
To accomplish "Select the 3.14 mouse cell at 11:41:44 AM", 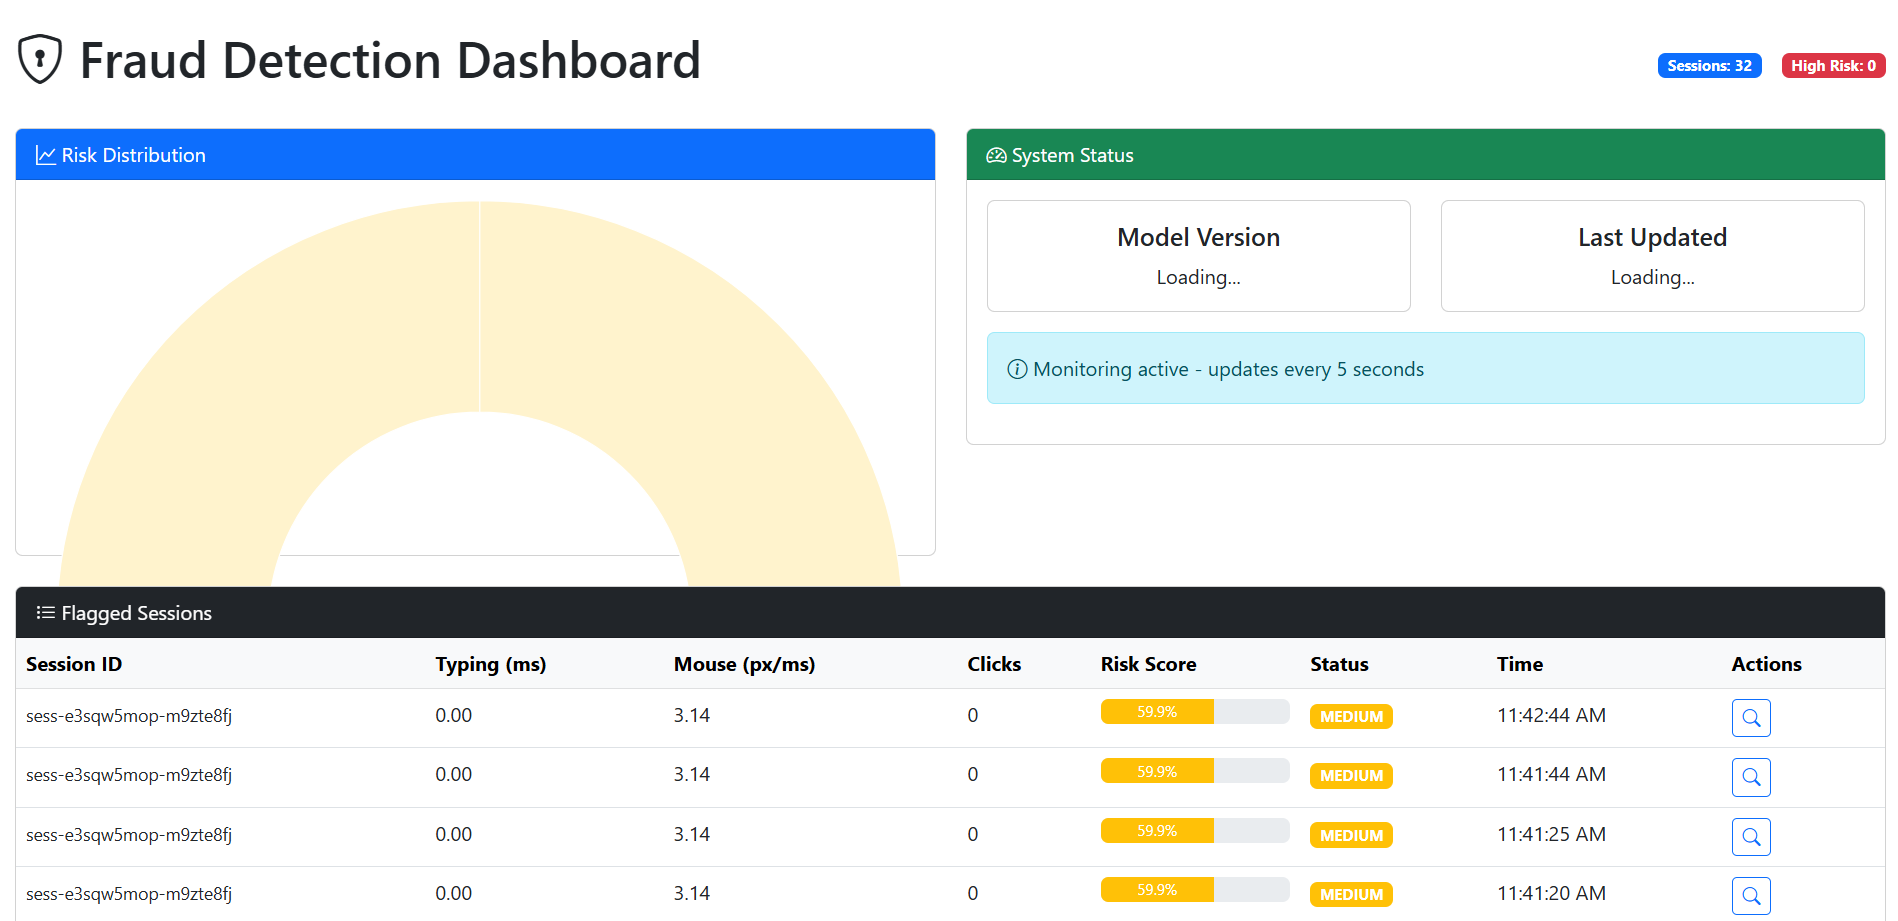I will point(691,774).
